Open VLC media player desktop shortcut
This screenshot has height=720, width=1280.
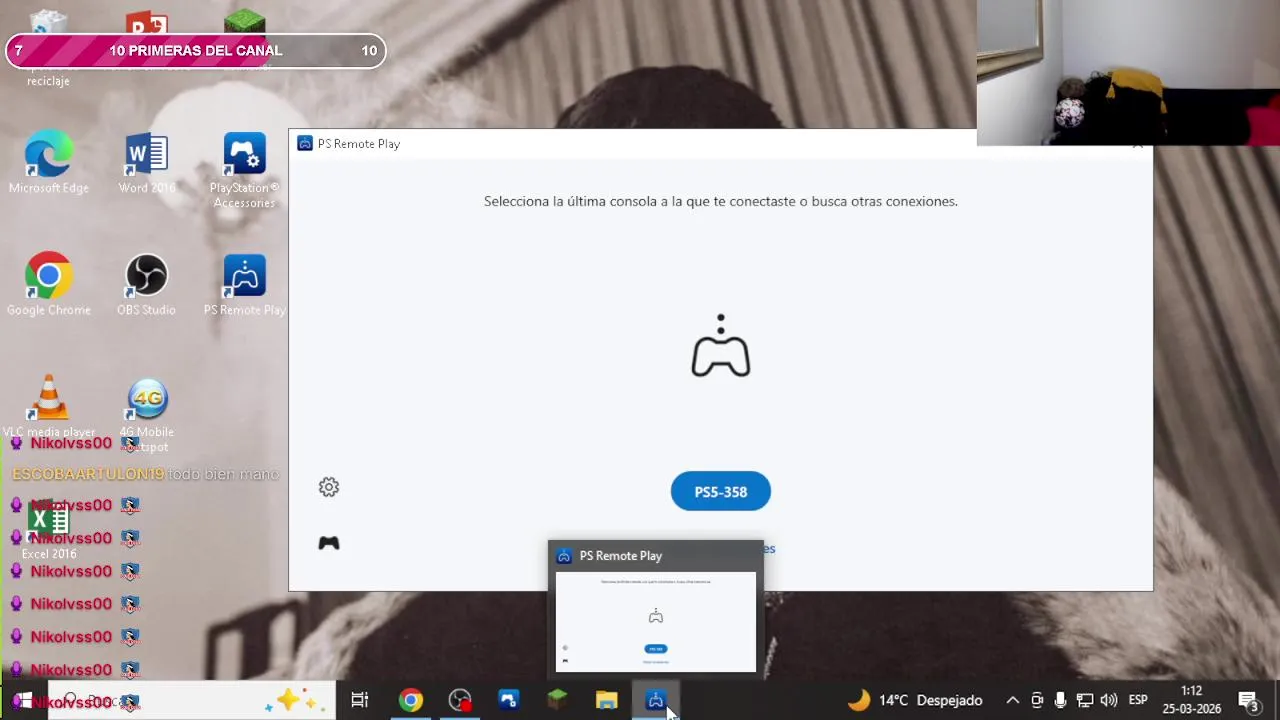(x=48, y=408)
